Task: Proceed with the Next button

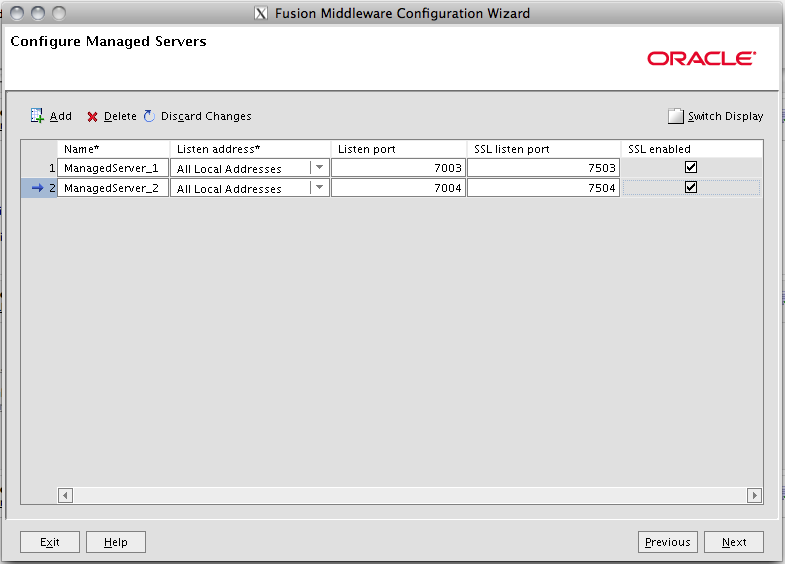Action: (734, 542)
